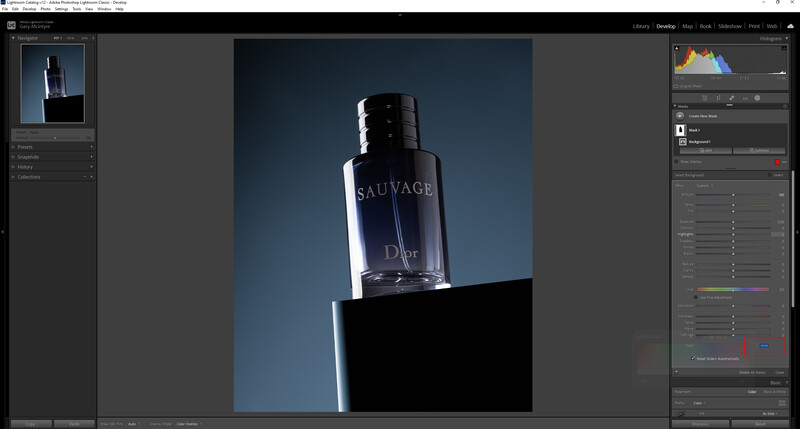Open the red overlay color swatch
This screenshot has width=800, height=429.
pos(777,162)
